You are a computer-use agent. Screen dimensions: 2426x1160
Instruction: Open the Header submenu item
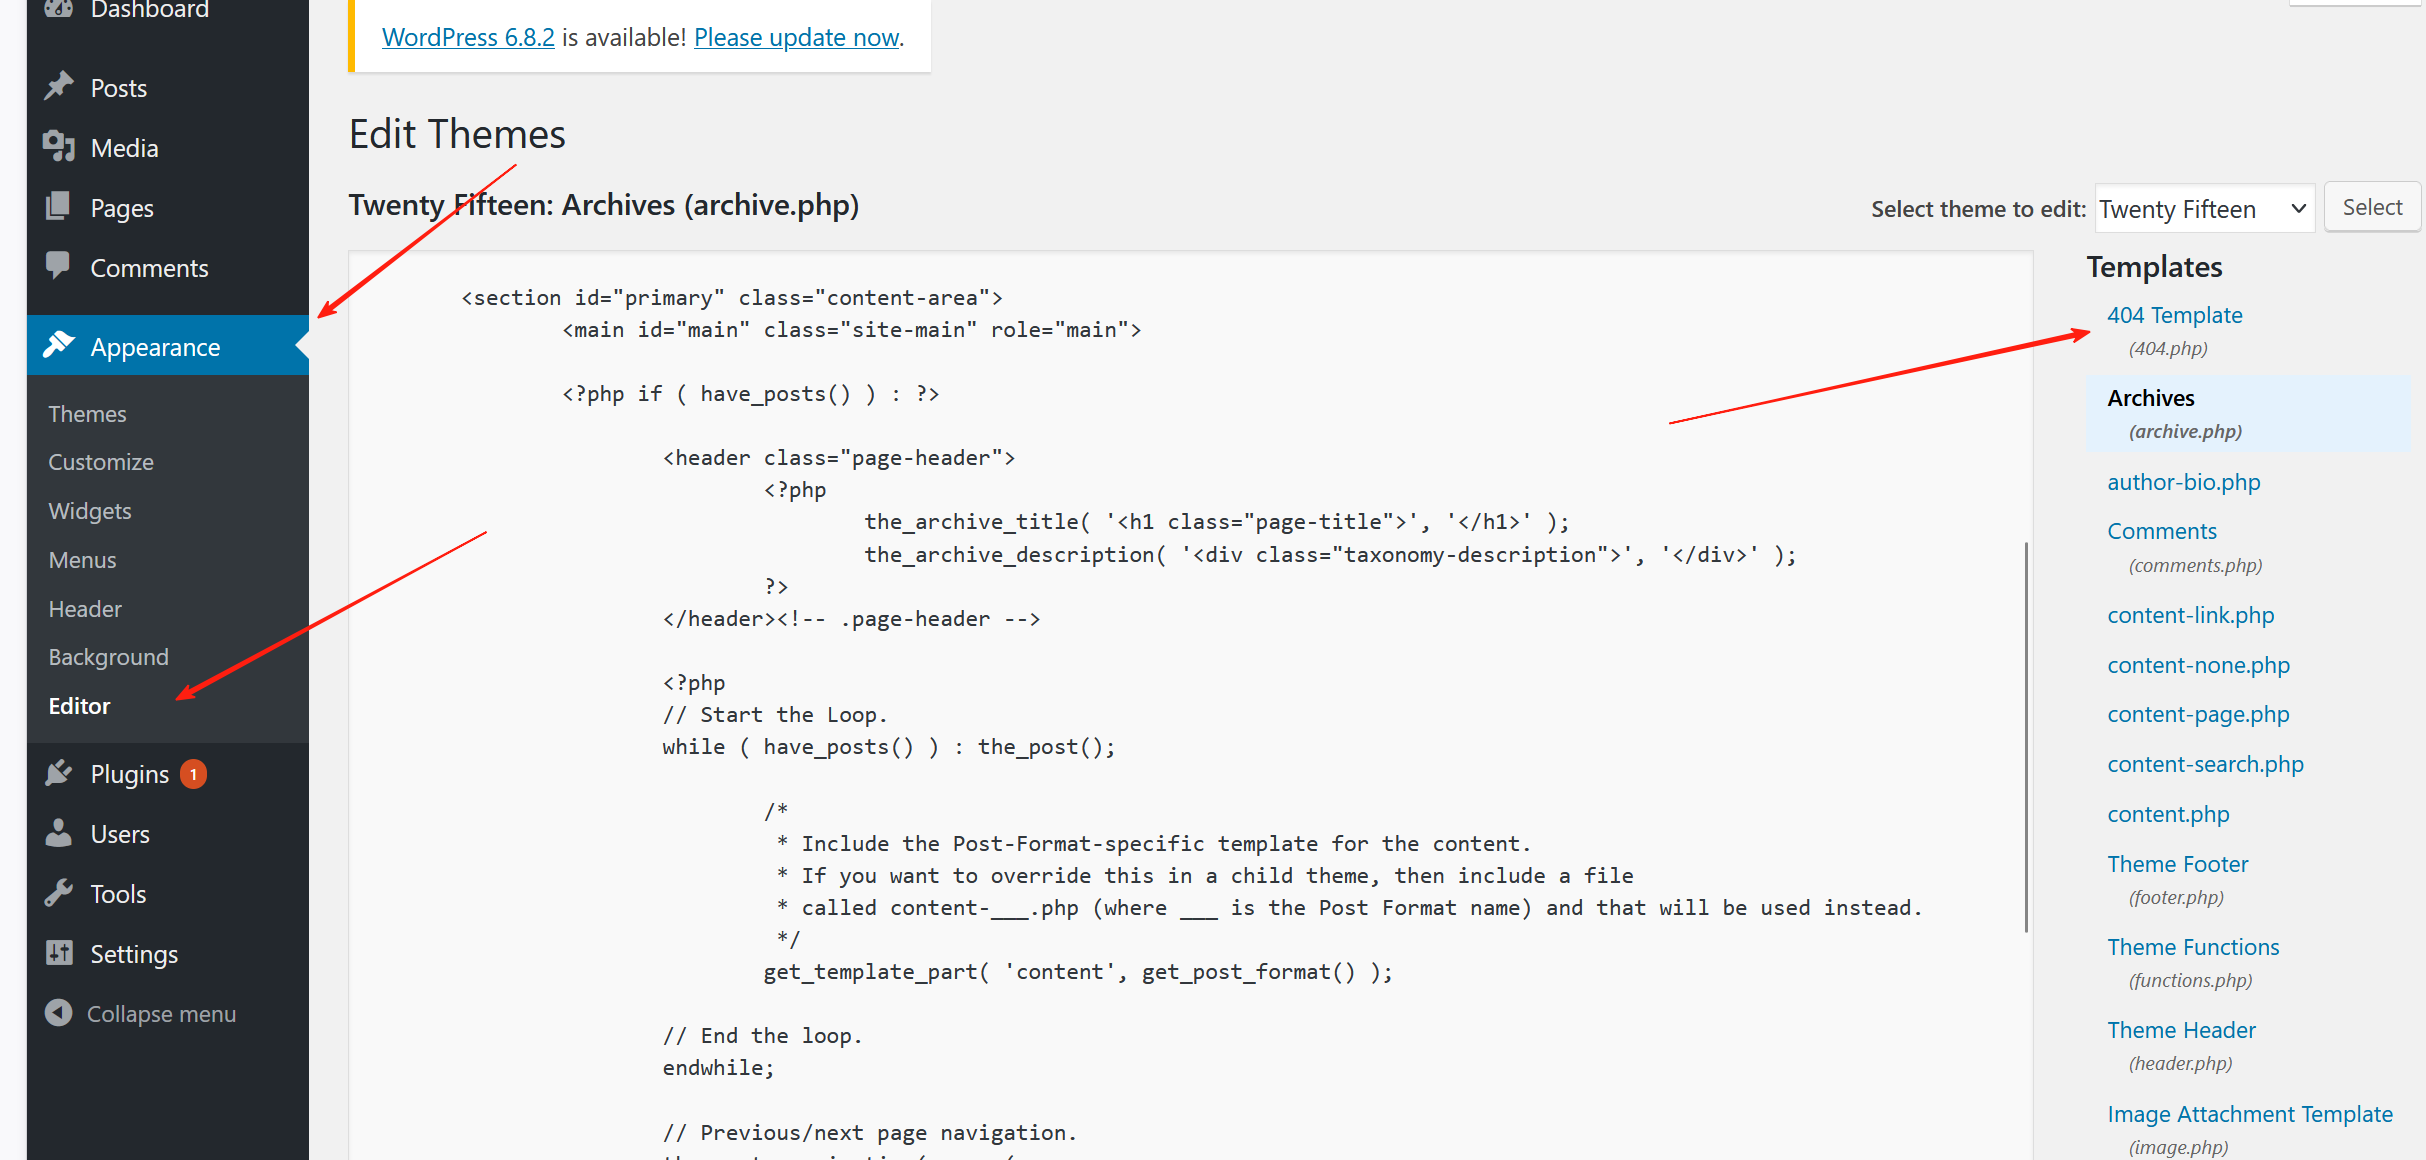pos(85,609)
